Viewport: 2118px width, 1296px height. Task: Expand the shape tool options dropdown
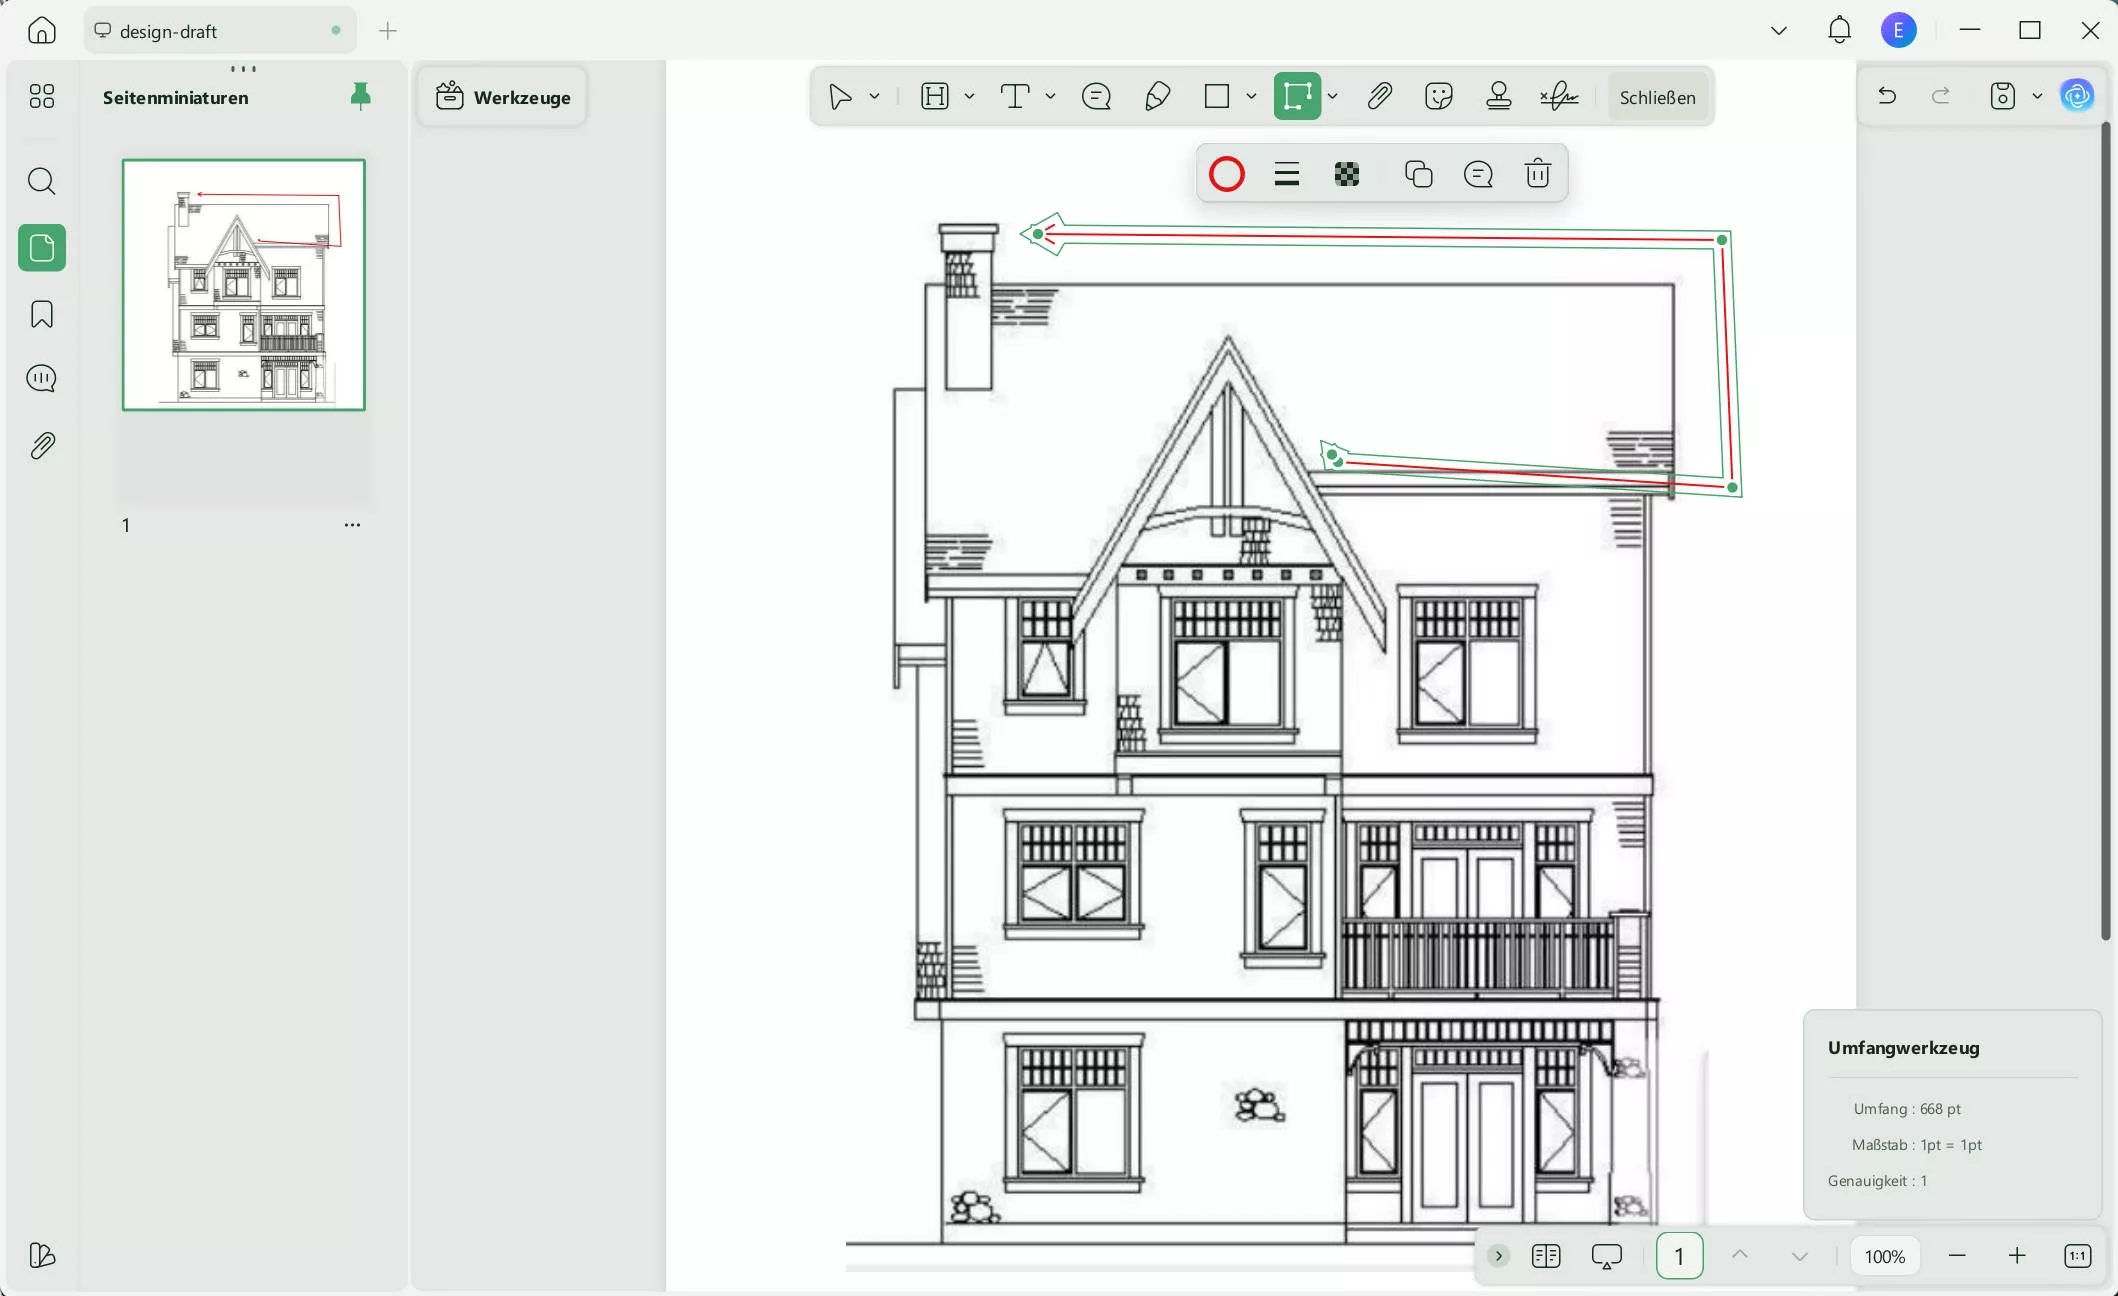point(1251,96)
